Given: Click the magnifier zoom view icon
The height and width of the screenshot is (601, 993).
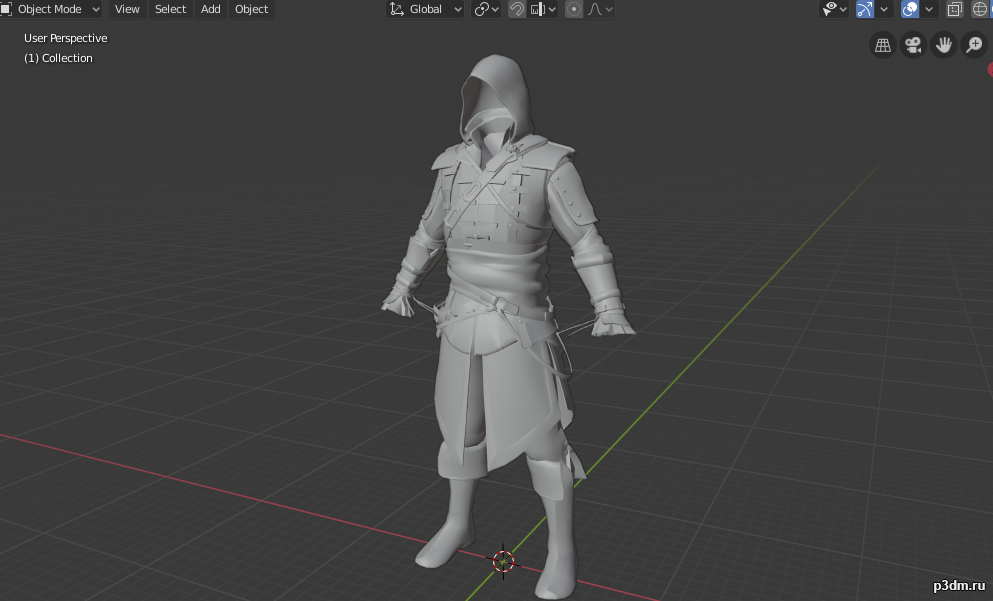Looking at the screenshot, I should [973, 45].
